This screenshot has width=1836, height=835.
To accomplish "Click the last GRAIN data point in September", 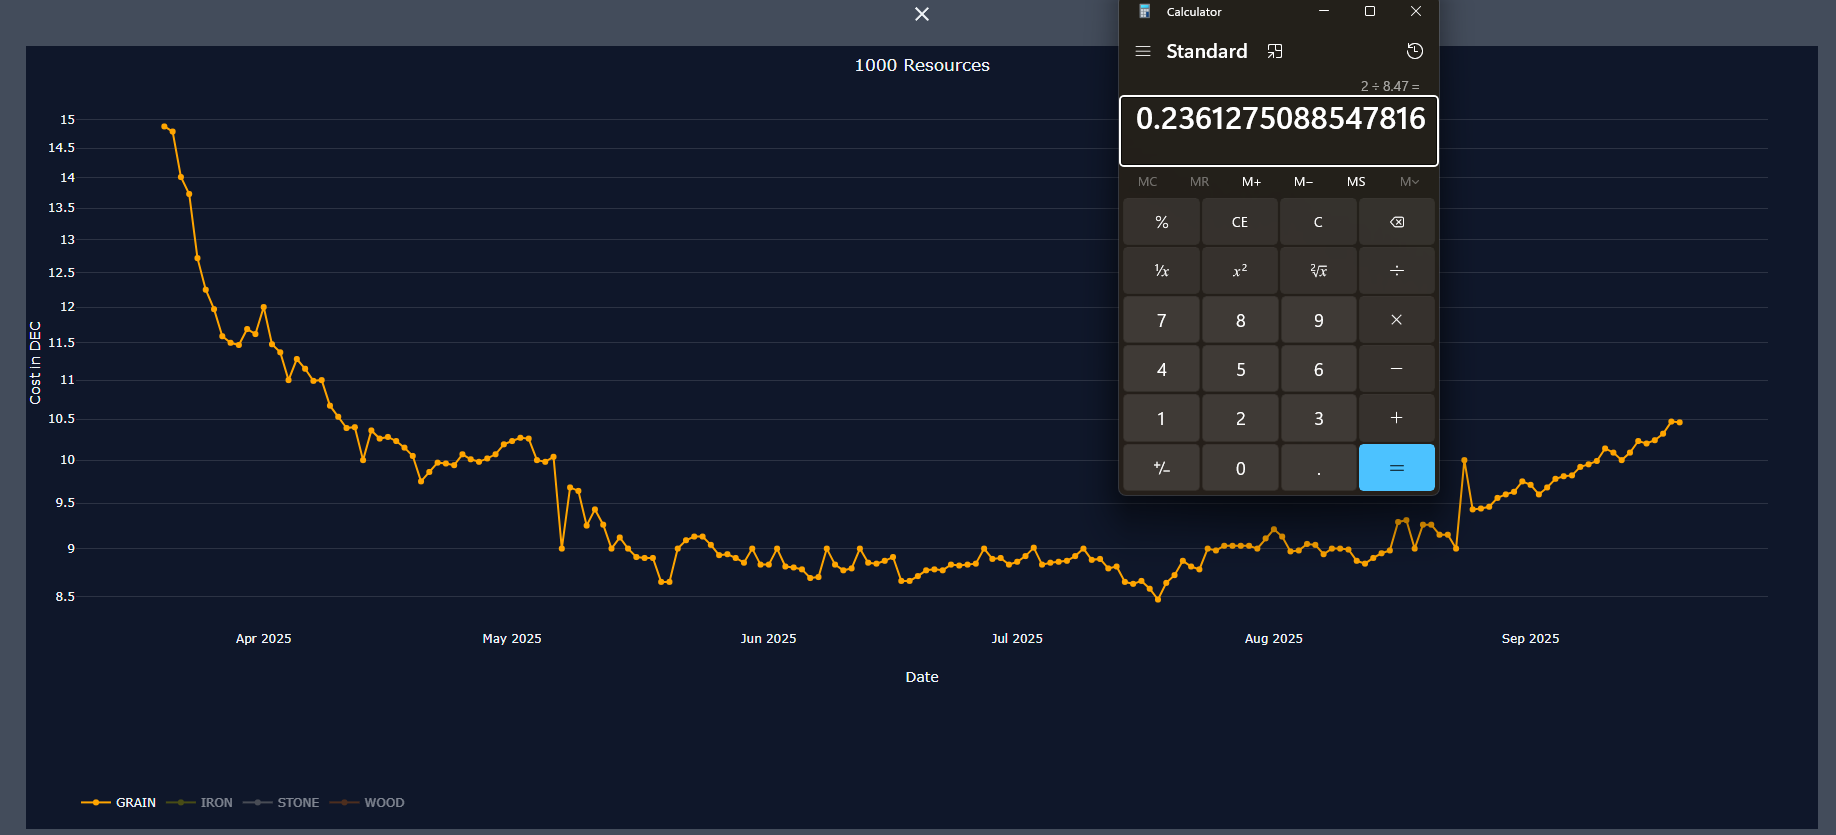I will 1679,422.
